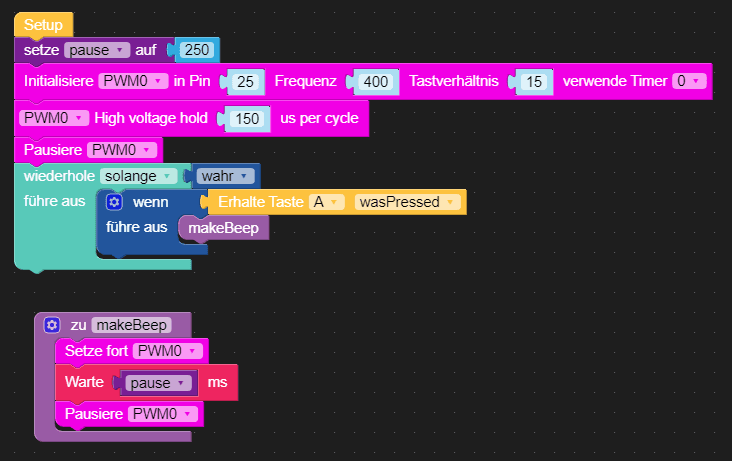Open PWM0 dropdown in Setze fort block
732x461 pixels.
pos(169,351)
